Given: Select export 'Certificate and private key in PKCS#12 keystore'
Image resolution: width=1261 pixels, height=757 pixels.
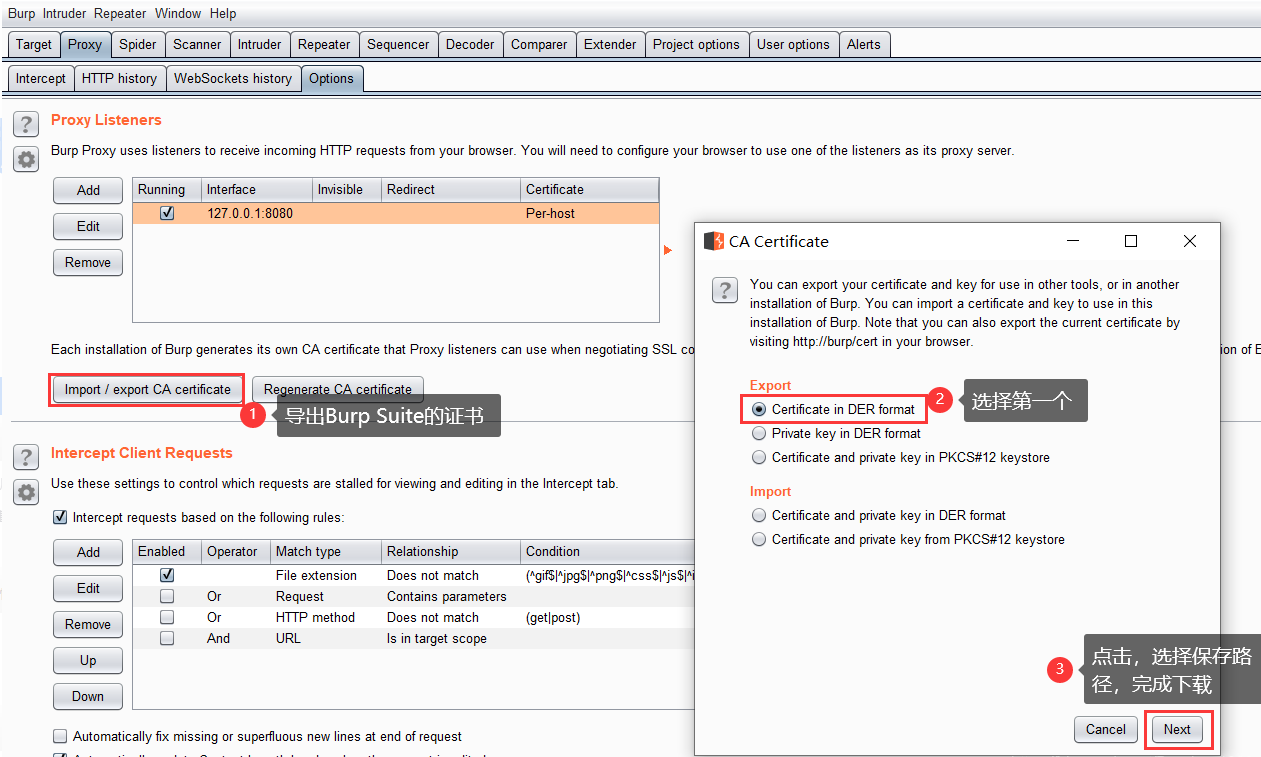Looking at the screenshot, I should coord(759,457).
